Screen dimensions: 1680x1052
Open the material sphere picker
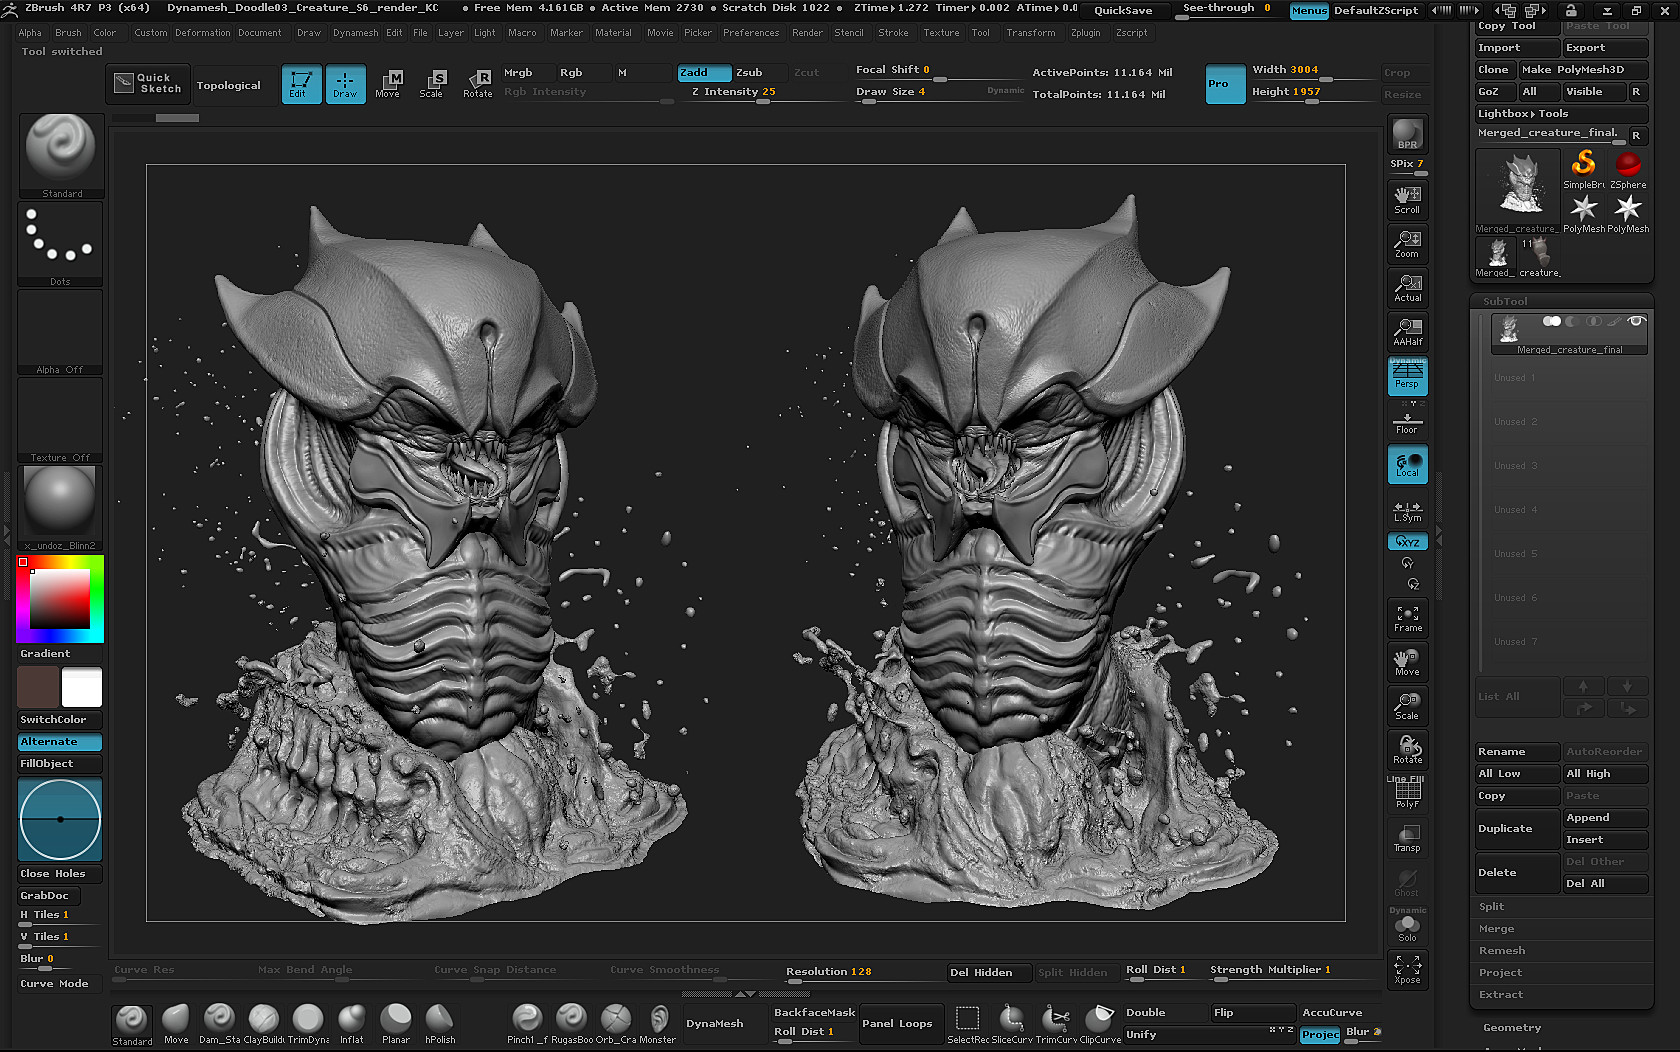(60, 507)
